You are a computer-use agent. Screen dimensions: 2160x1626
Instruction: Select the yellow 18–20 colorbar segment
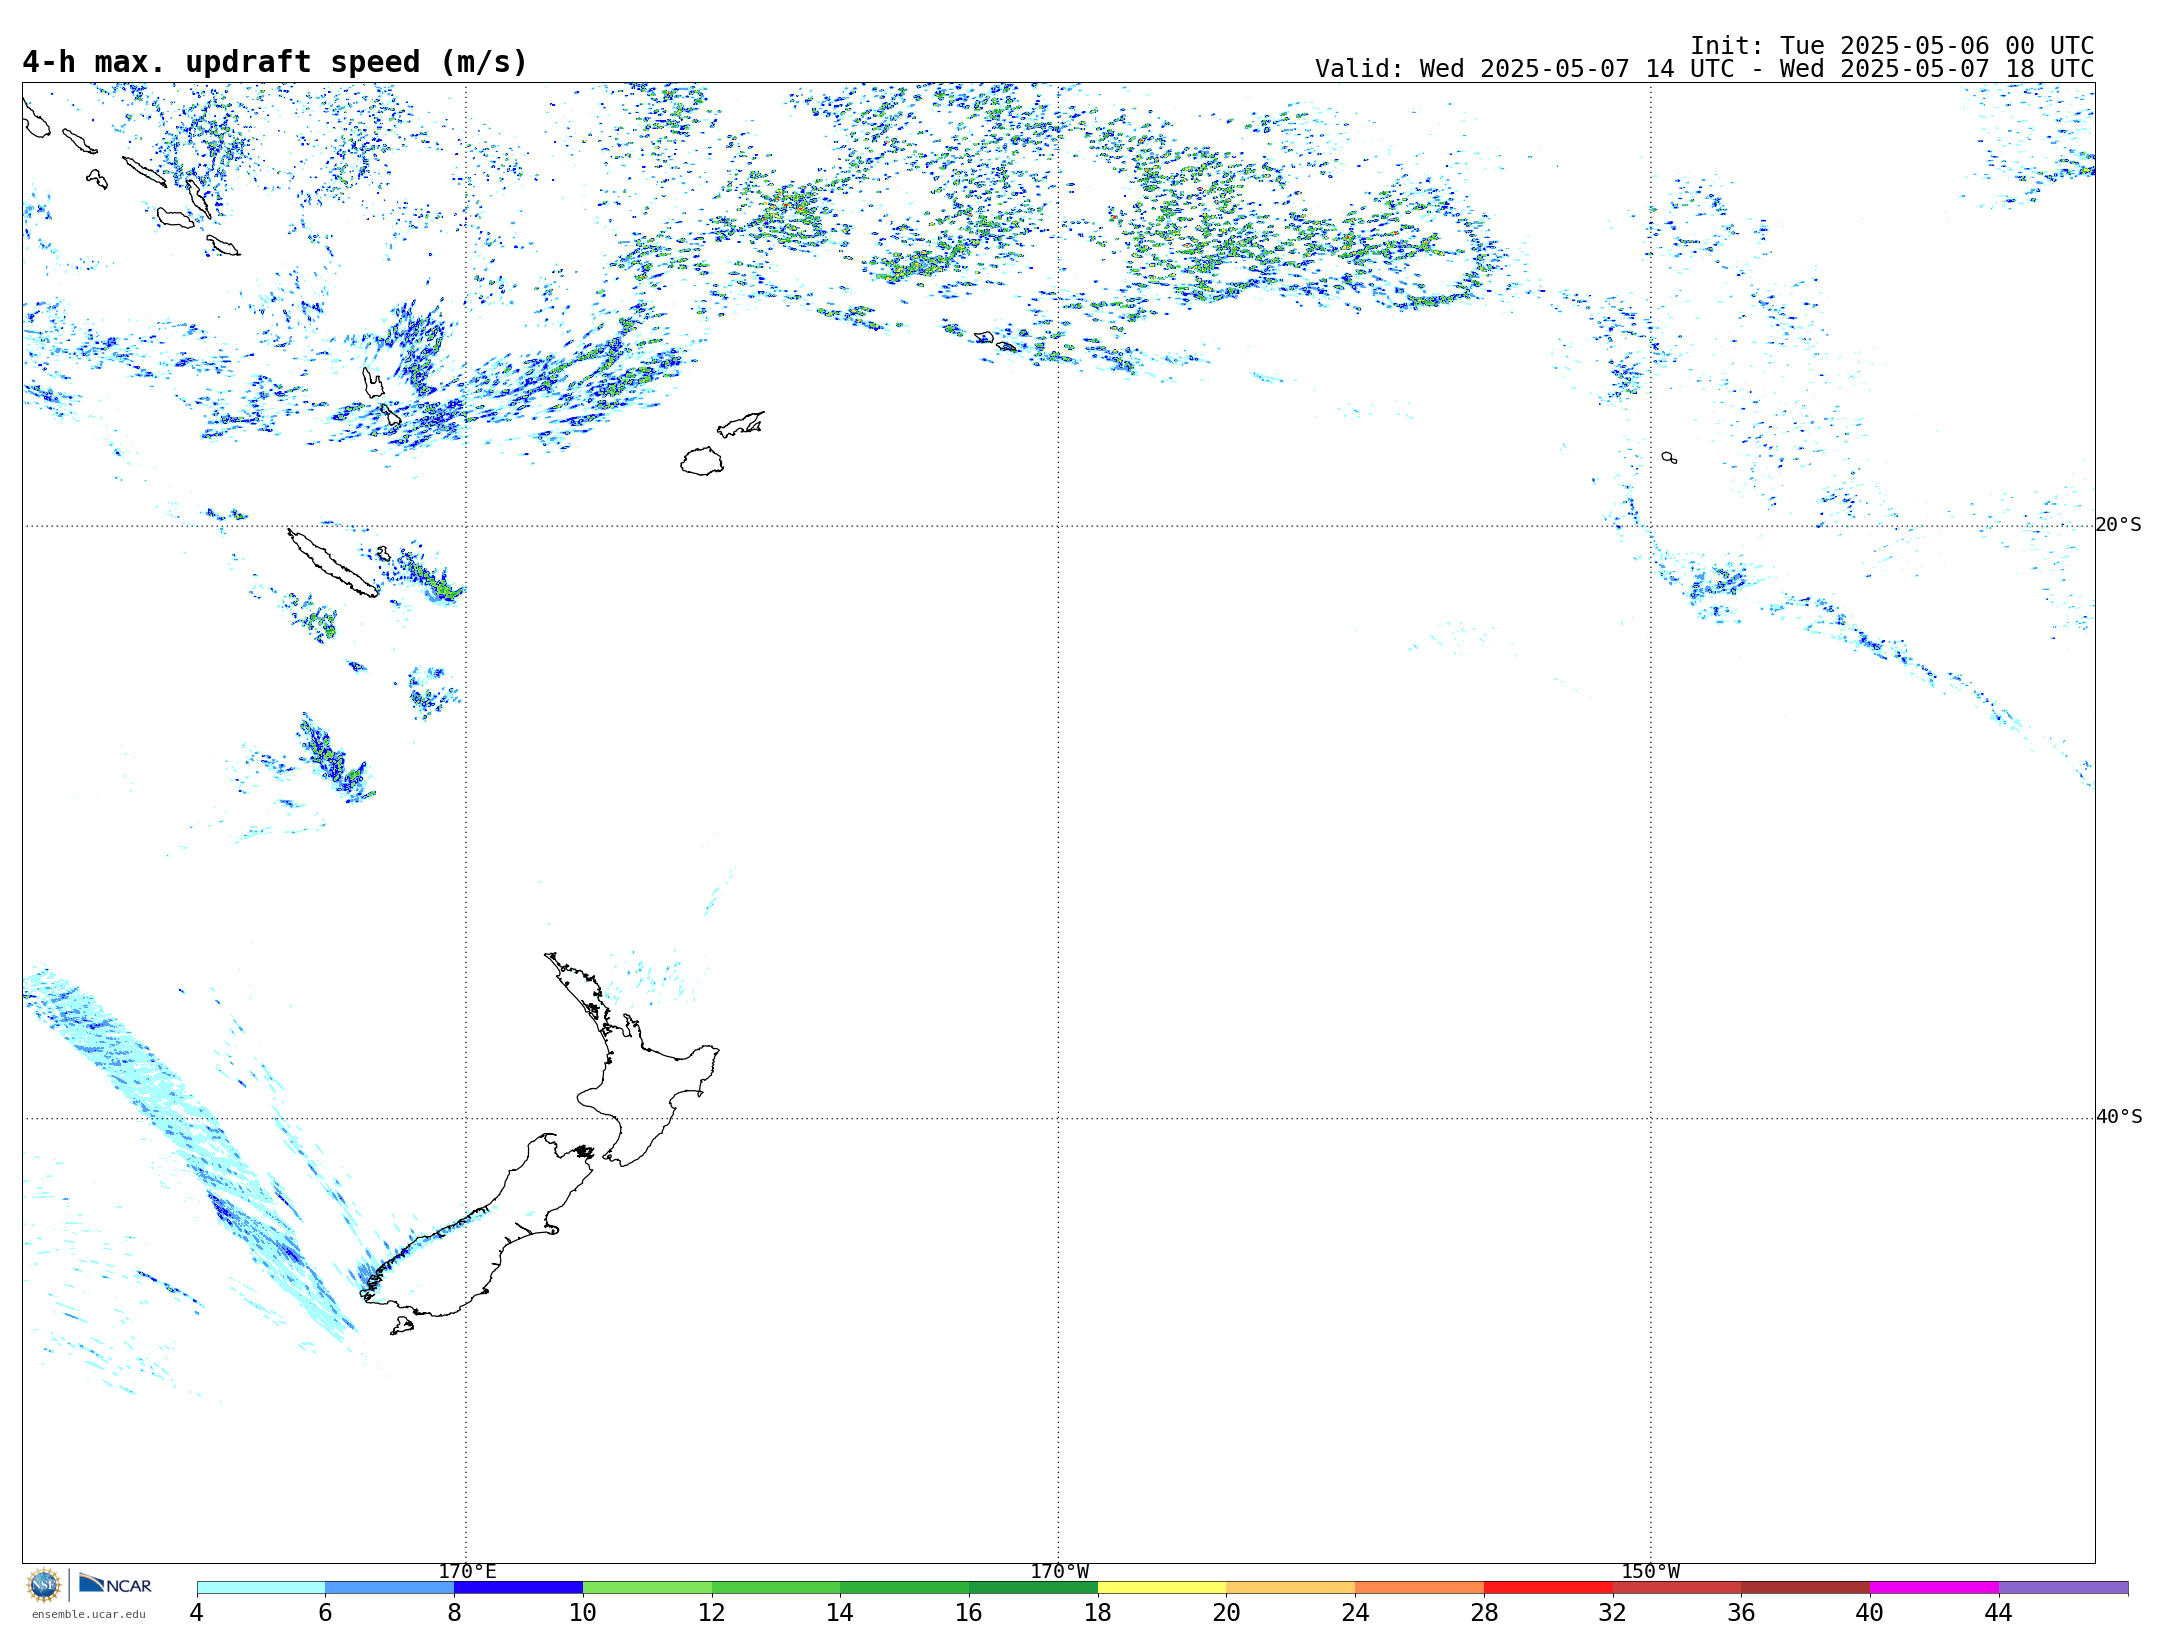(1162, 1588)
